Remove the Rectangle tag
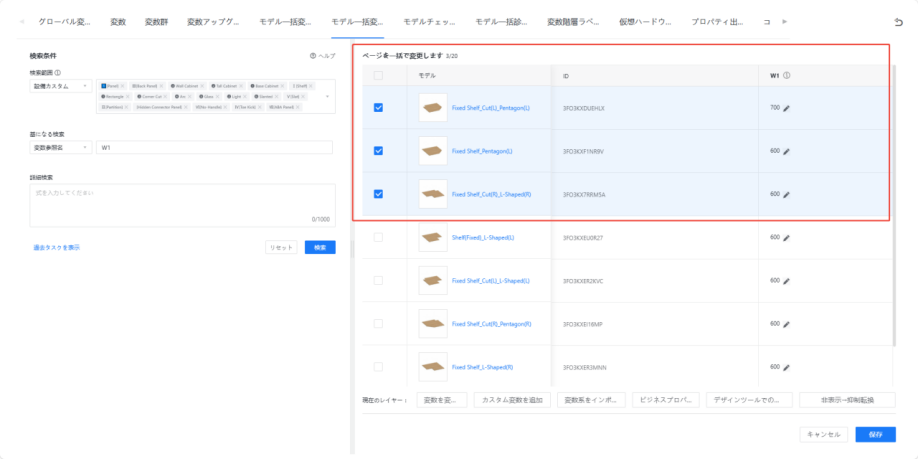This screenshot has width=919, height=460. coord(128,97)
